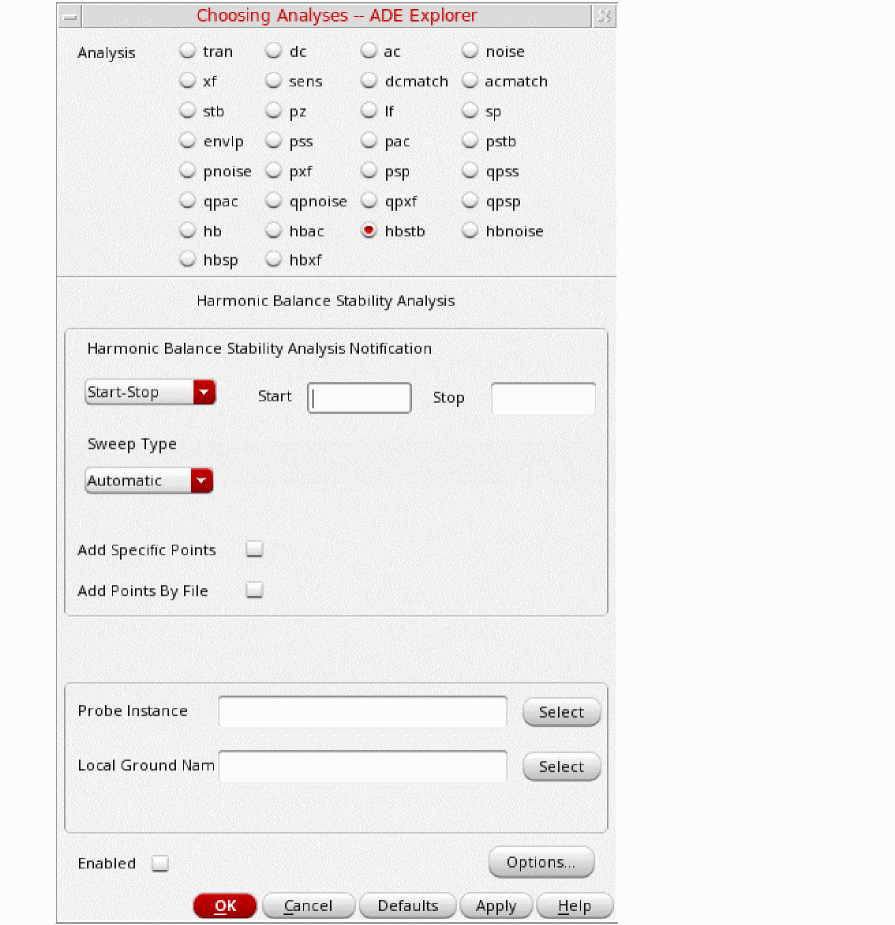Pick the noise analysis type
This screenshot has height=925, width=895.
(470, 52)
